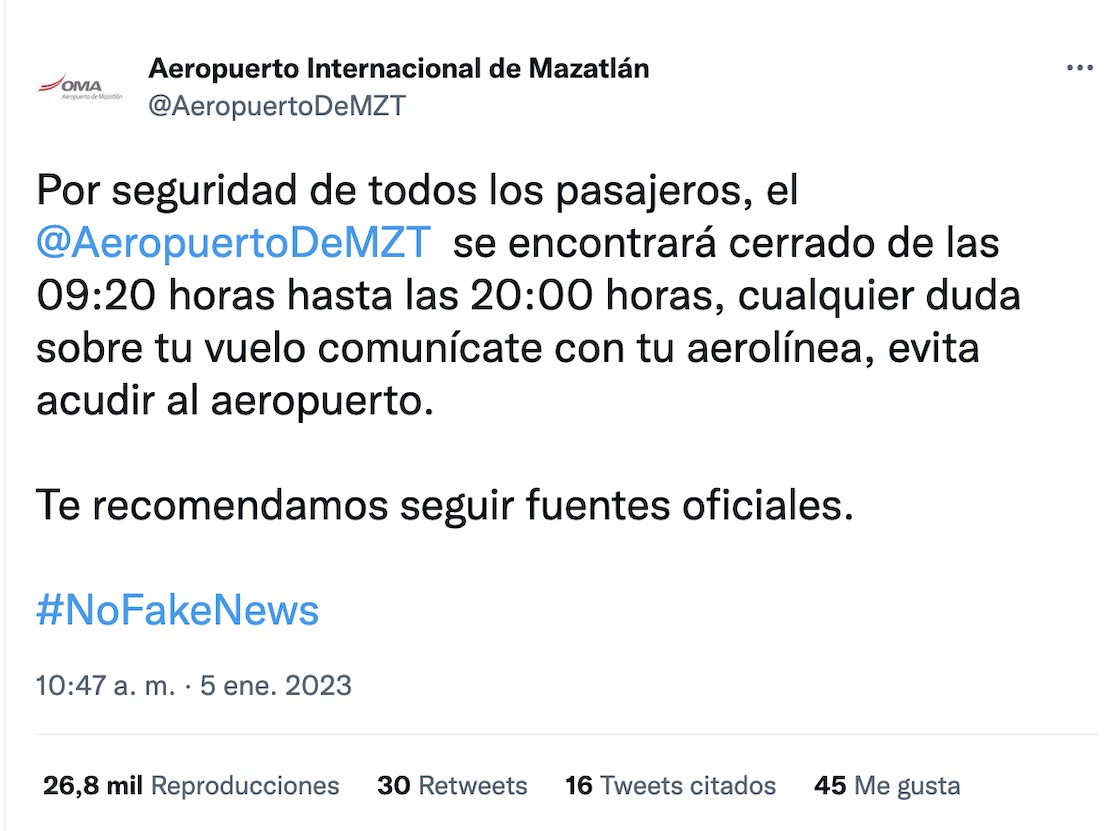Click the blue @AeropuertoDeMZT mention in the tweet
The image size is (1120, 831).
(234, 244)
